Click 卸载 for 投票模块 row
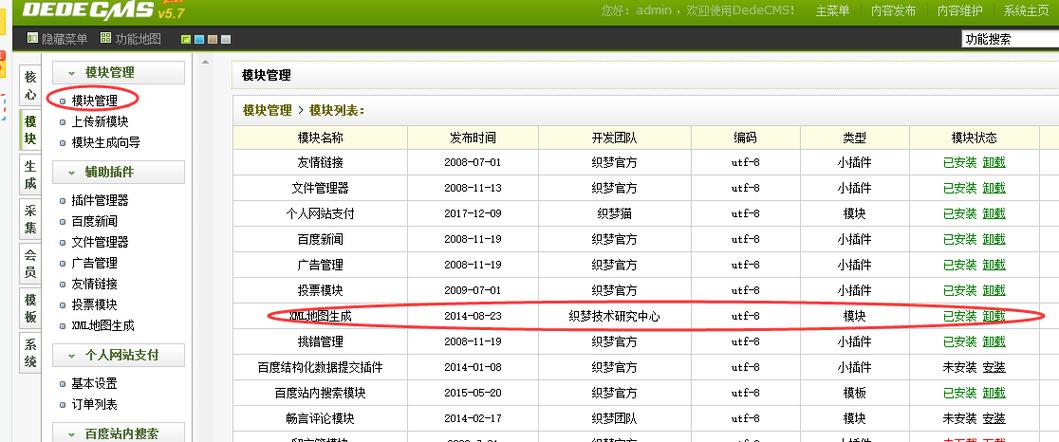Image resolution: width=1059 pixels, height=442 pixels. point(994,291)
